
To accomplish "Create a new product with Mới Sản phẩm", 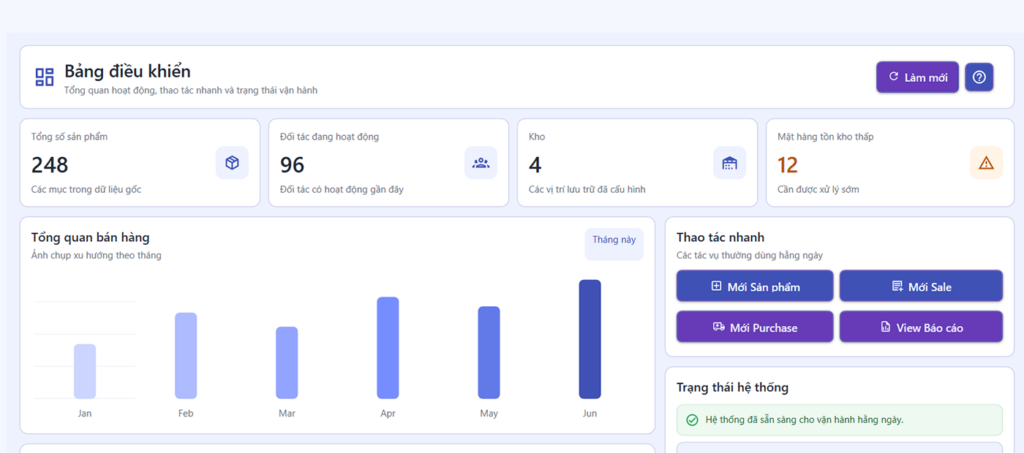I will coord(755,286).
